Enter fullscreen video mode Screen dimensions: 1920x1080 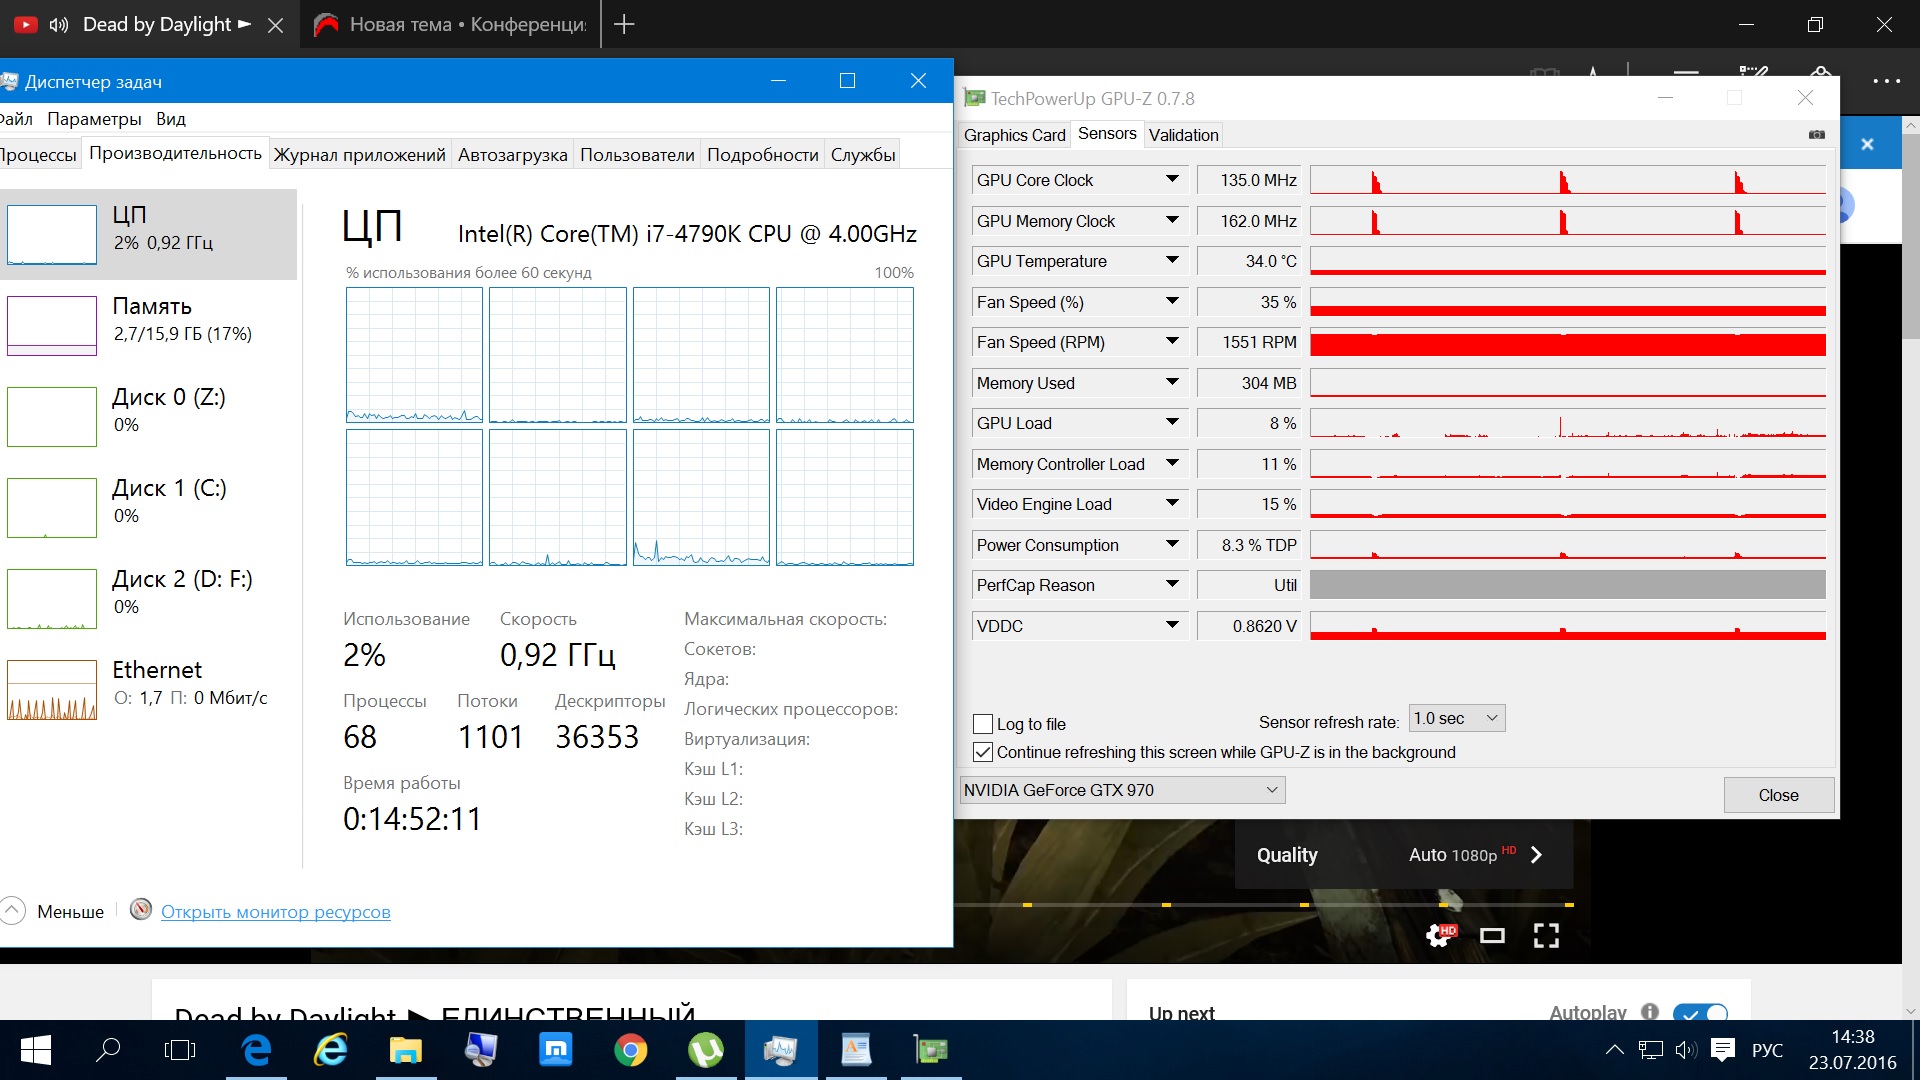pos(1546,936)
